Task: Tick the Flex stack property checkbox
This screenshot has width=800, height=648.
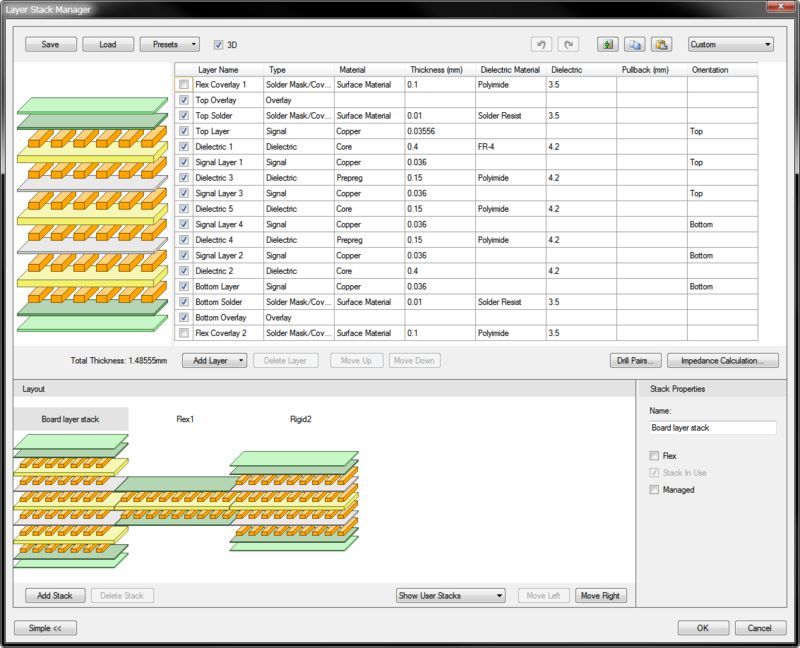Action: 654,456
